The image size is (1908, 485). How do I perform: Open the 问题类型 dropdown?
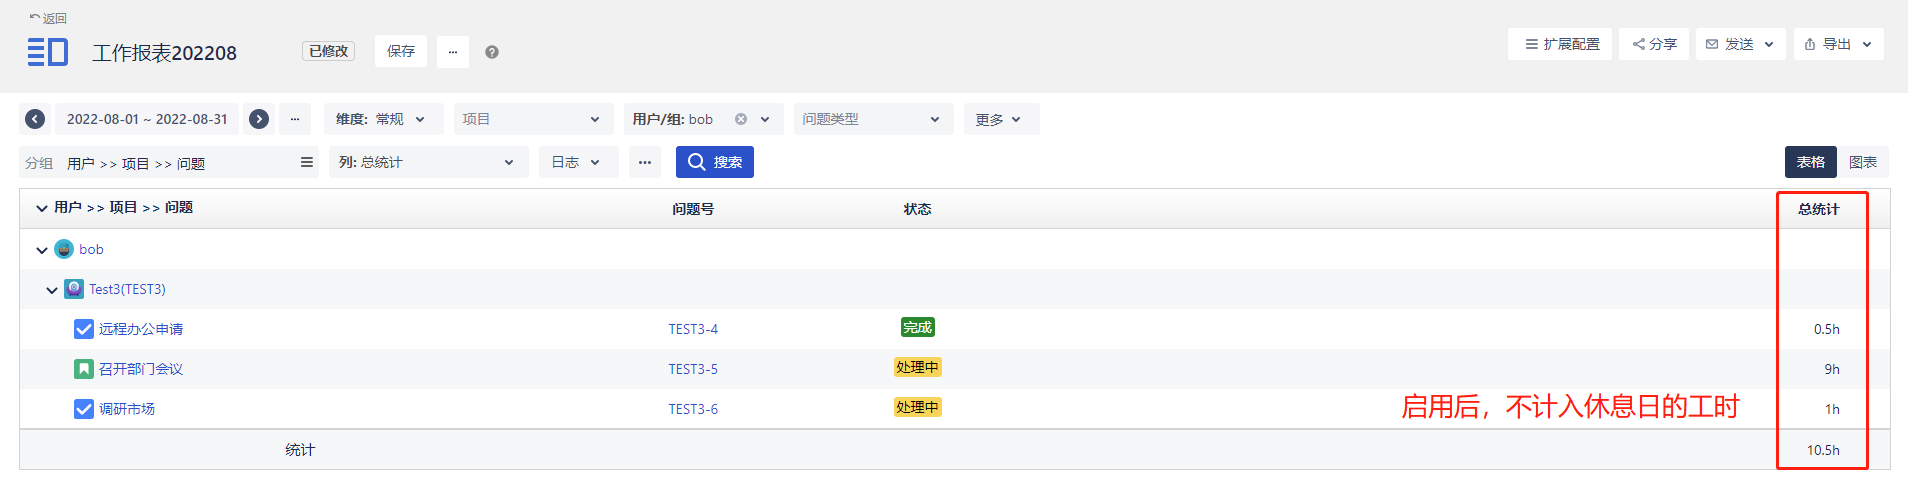pos(872,119)
